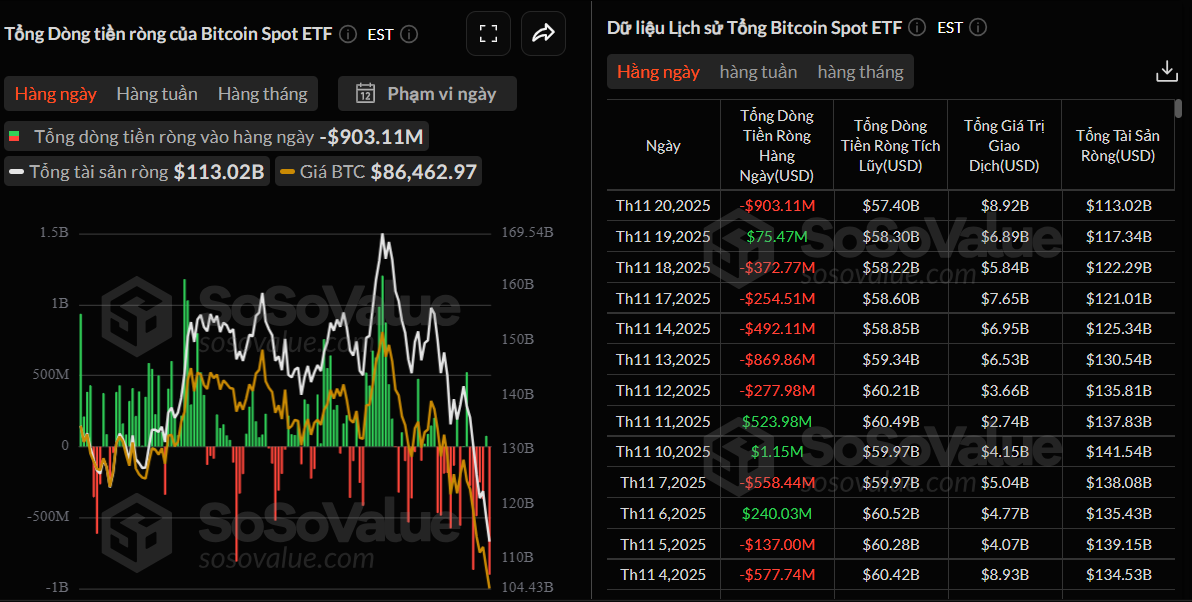Click info icon beside historical data title
This screenshot has width=1192, height=602.
pos(917,27)
